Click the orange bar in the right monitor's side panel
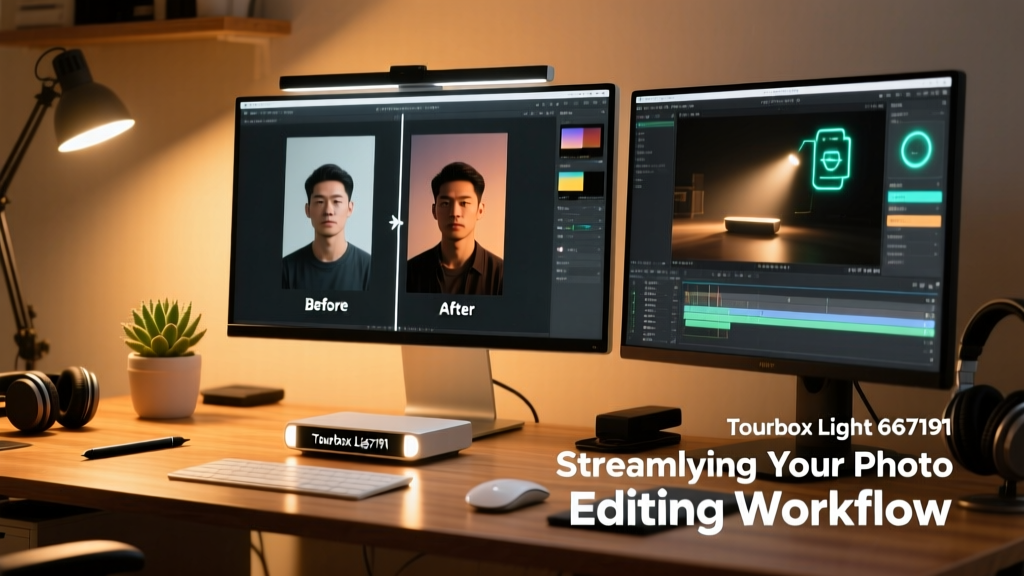This screenshot has width=1024, height=576. pos(914,221)
